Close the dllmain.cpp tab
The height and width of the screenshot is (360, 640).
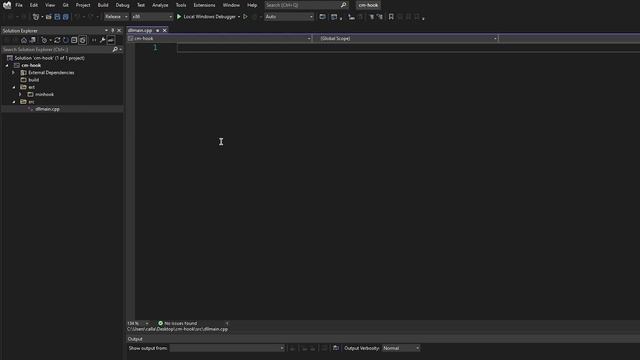[x=165, y=30]
